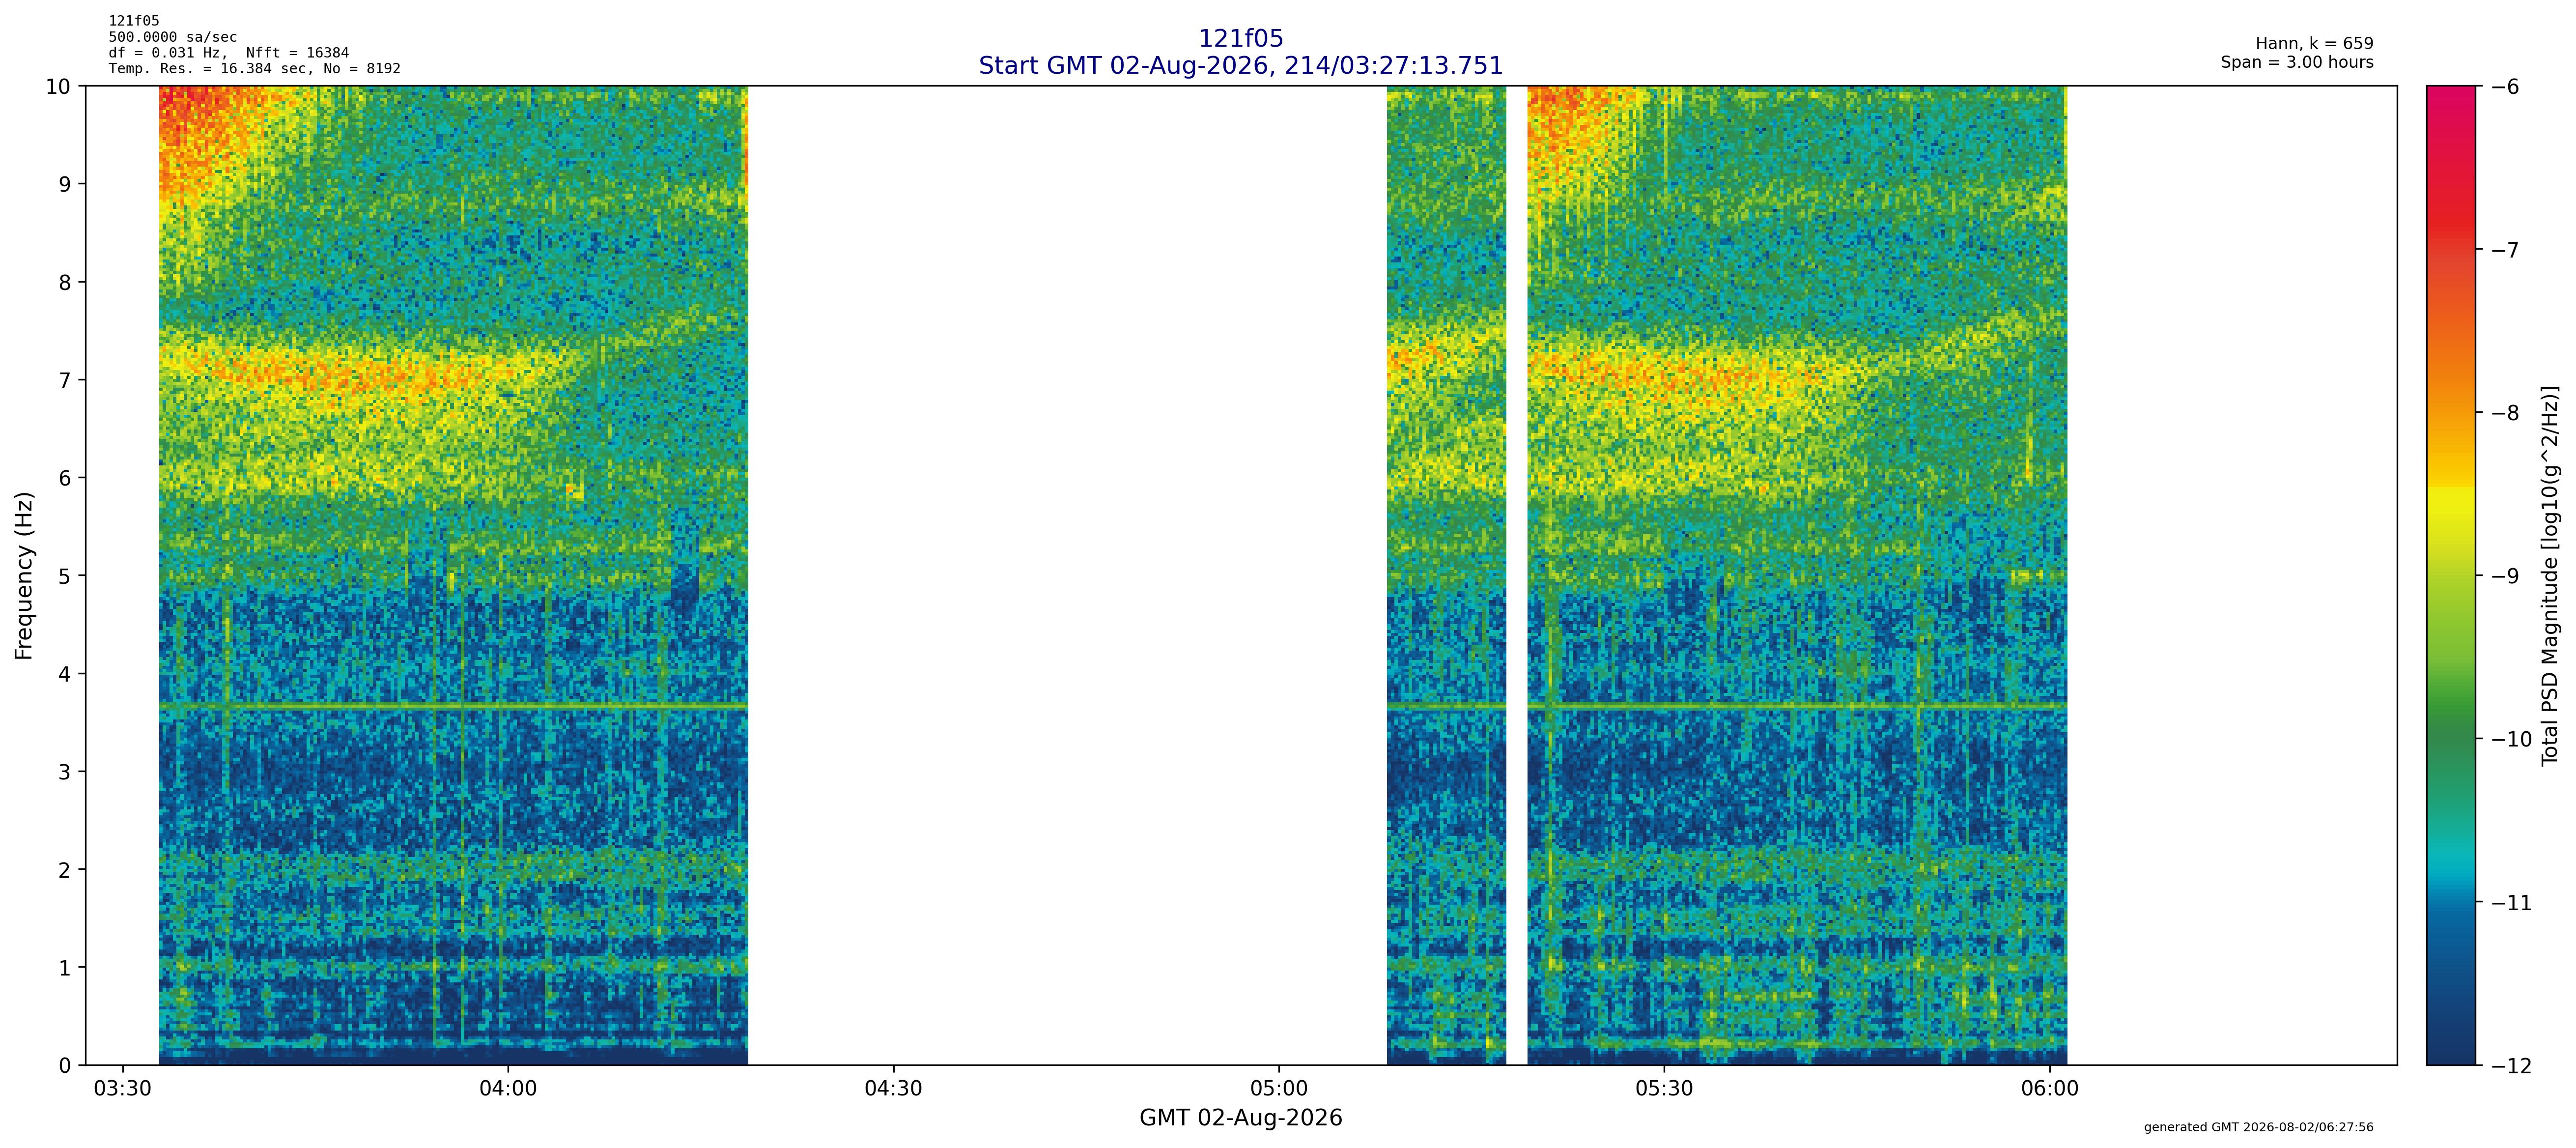This screenshot has height=1148, width=2576.
Task: Click the "generated GMT 2026-08-02/06:27:56" footer text
Action: 2258,1128
